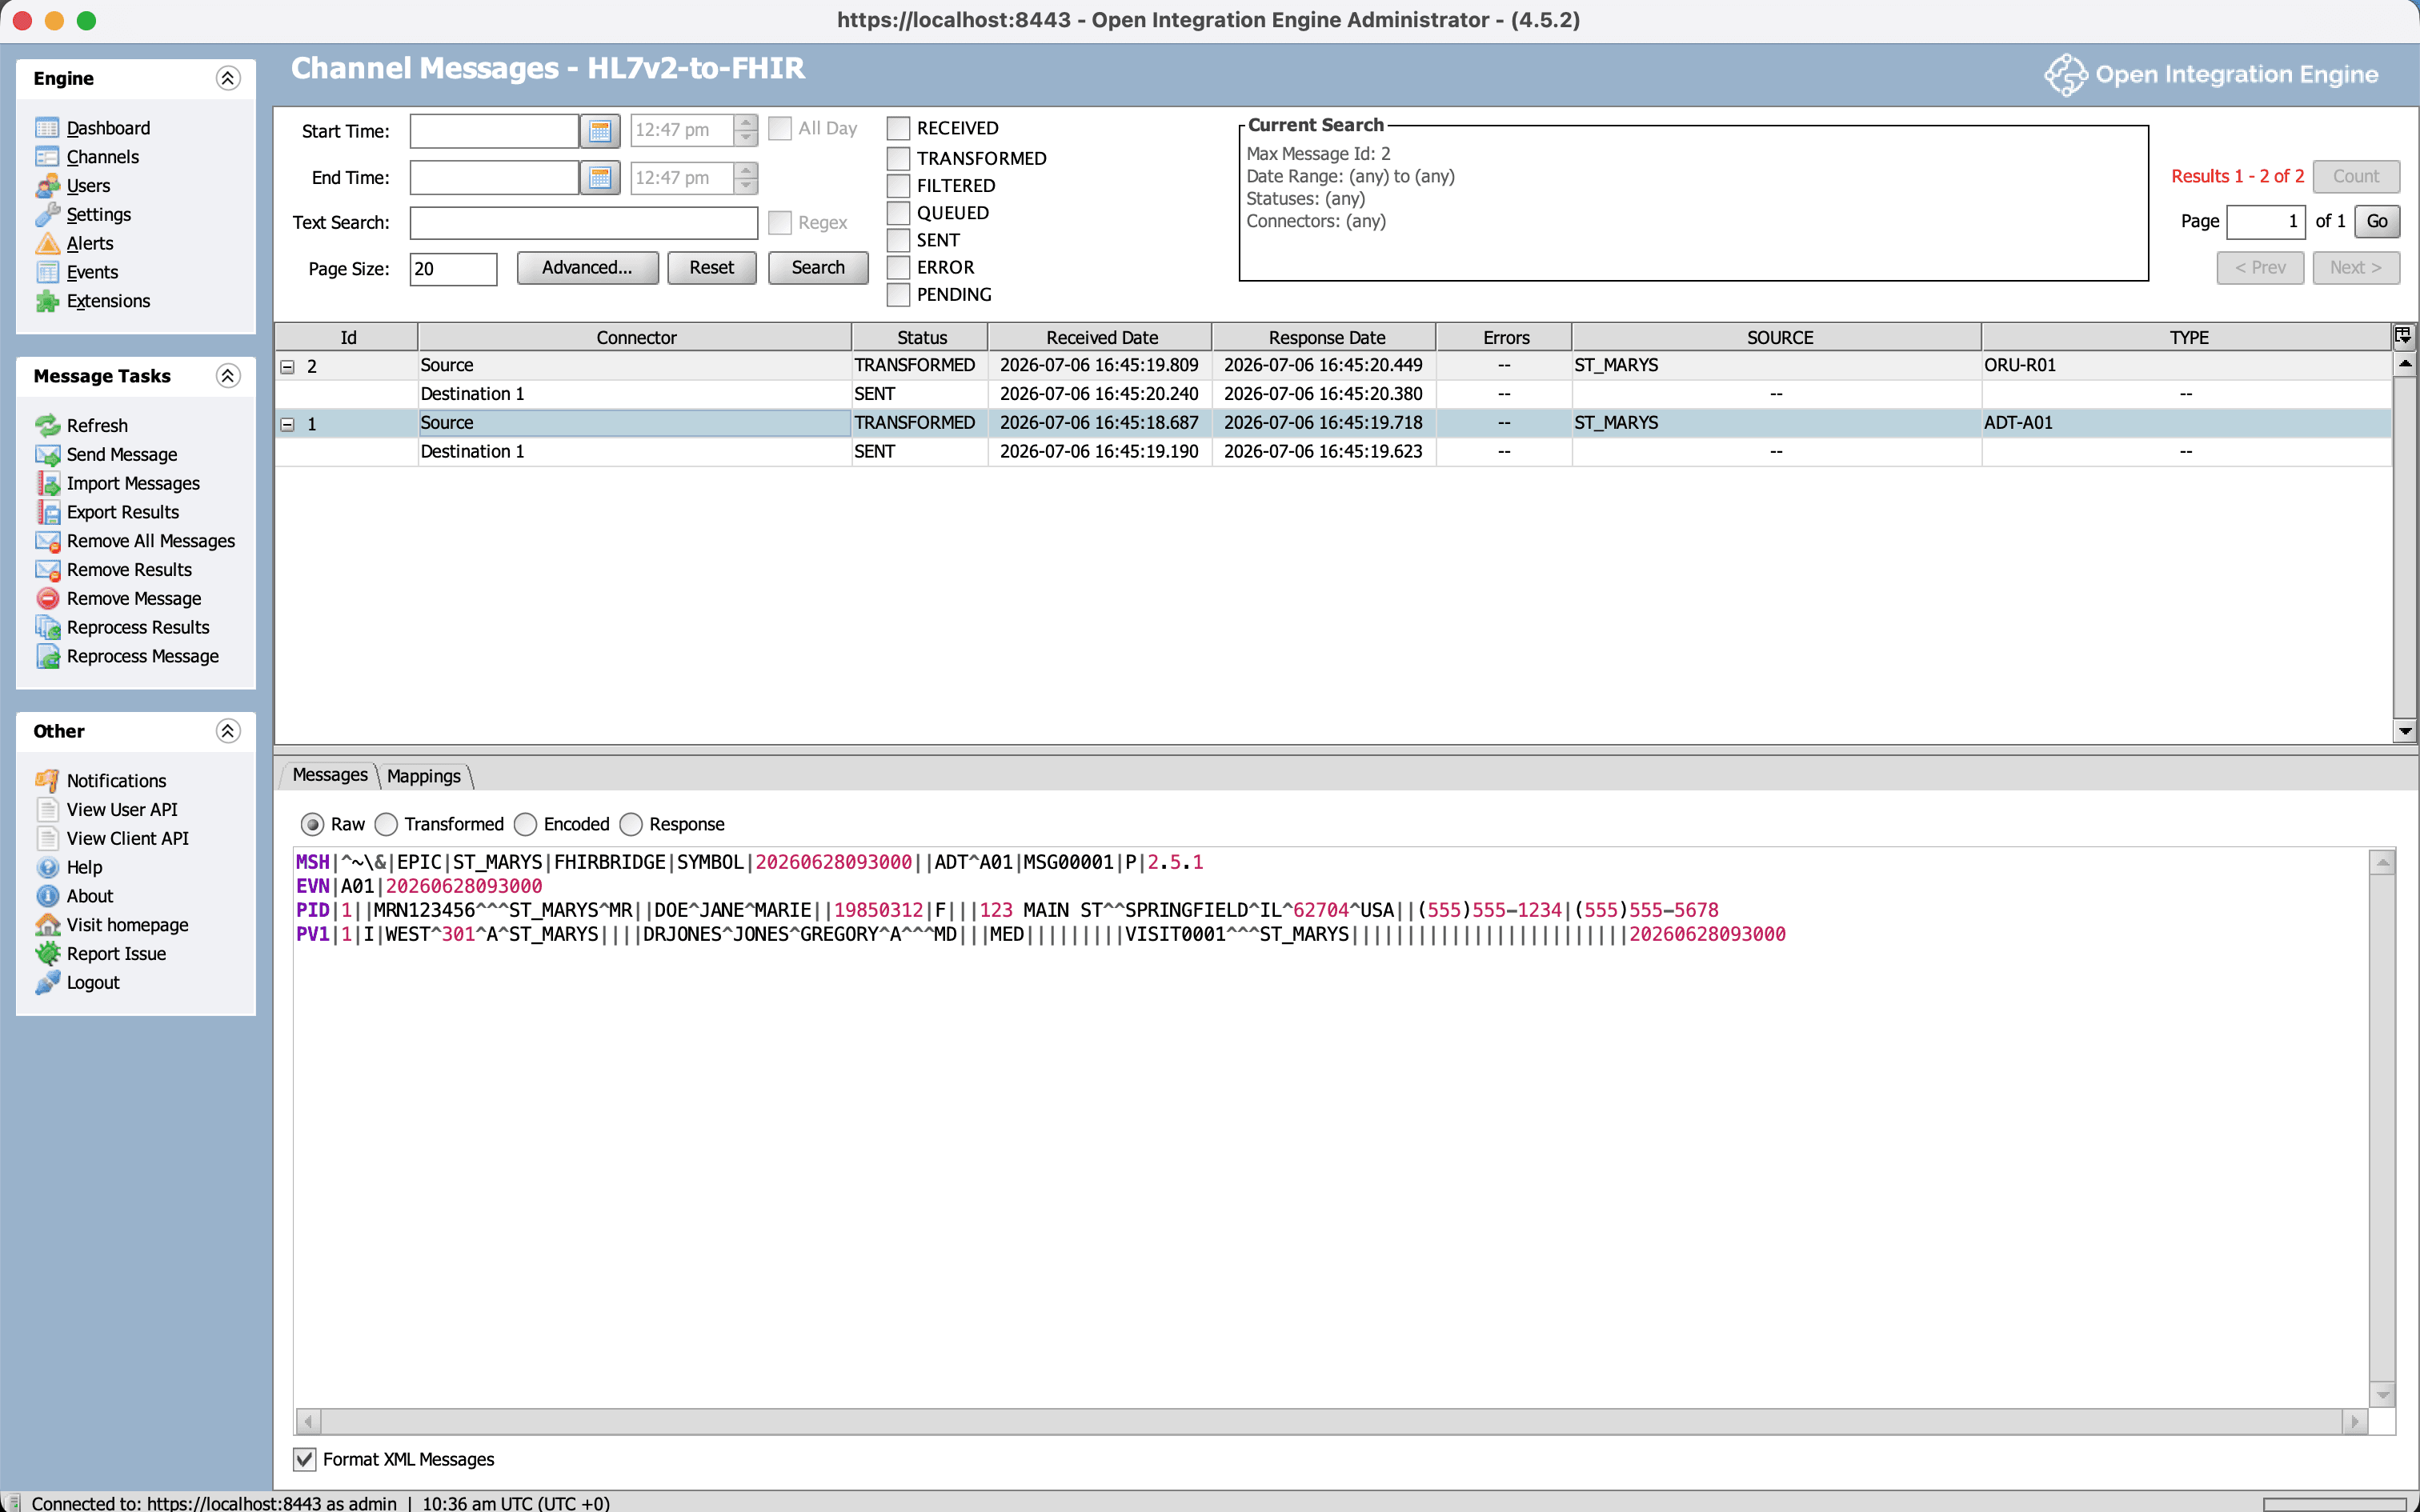
Task: Click the View User API icon
Action: pos(47,810)
